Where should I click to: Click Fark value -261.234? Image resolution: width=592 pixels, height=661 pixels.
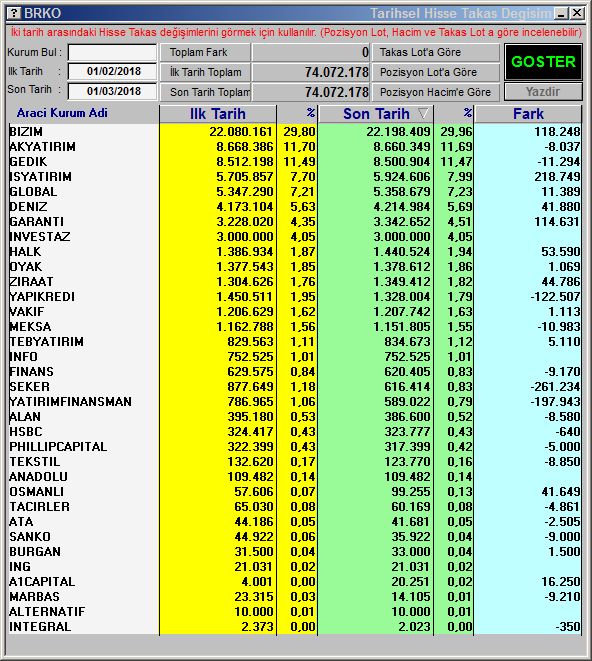[556, 387]
